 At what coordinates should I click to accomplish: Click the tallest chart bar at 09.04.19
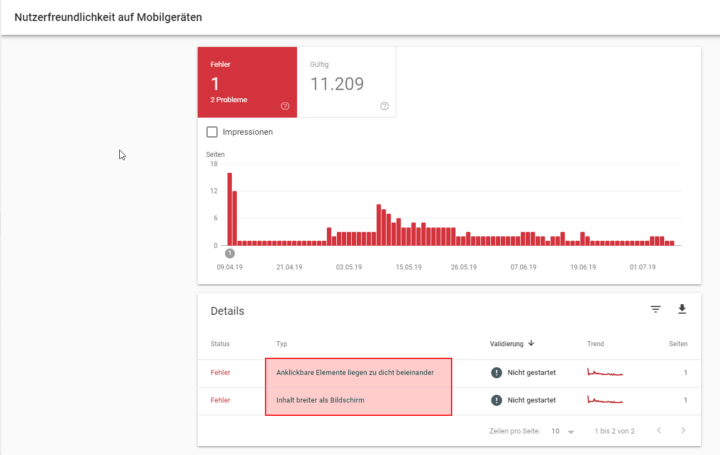coord(230,209)
